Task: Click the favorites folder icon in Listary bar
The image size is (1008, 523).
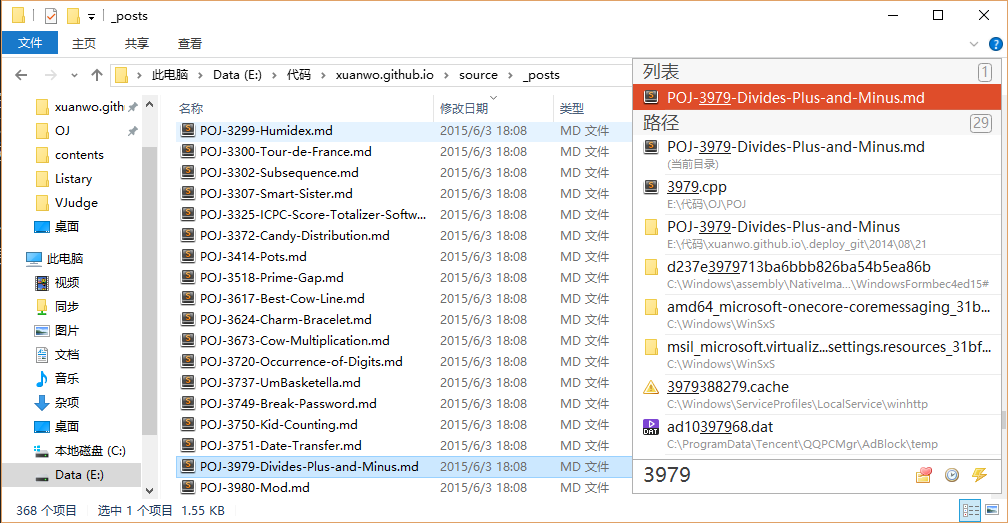Action: tap(923, 475)
